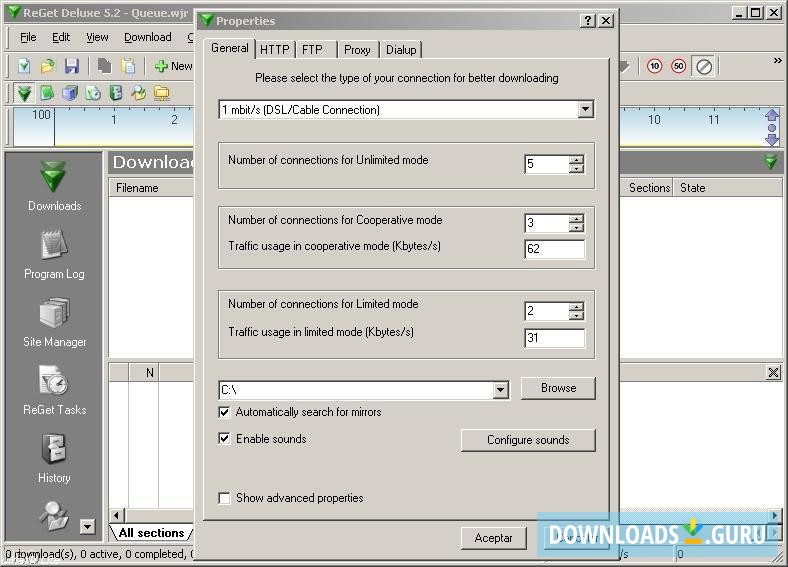
Task: Toggle the Enable sounds checkbox
Action: point(224,438)
